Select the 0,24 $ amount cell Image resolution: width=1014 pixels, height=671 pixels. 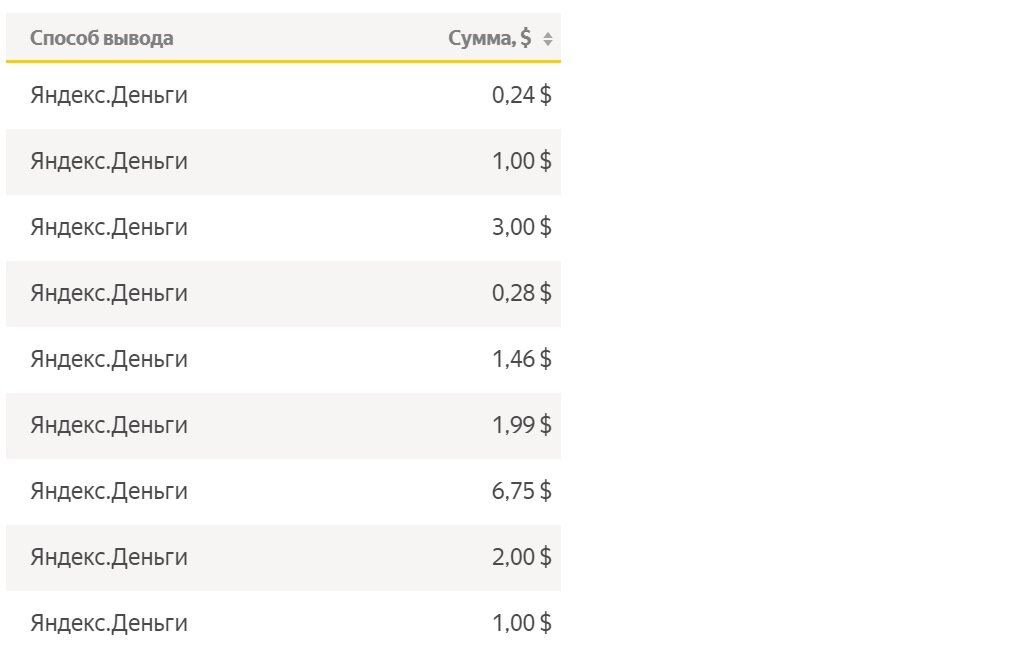pyautogui.click(x=521, y=95)
